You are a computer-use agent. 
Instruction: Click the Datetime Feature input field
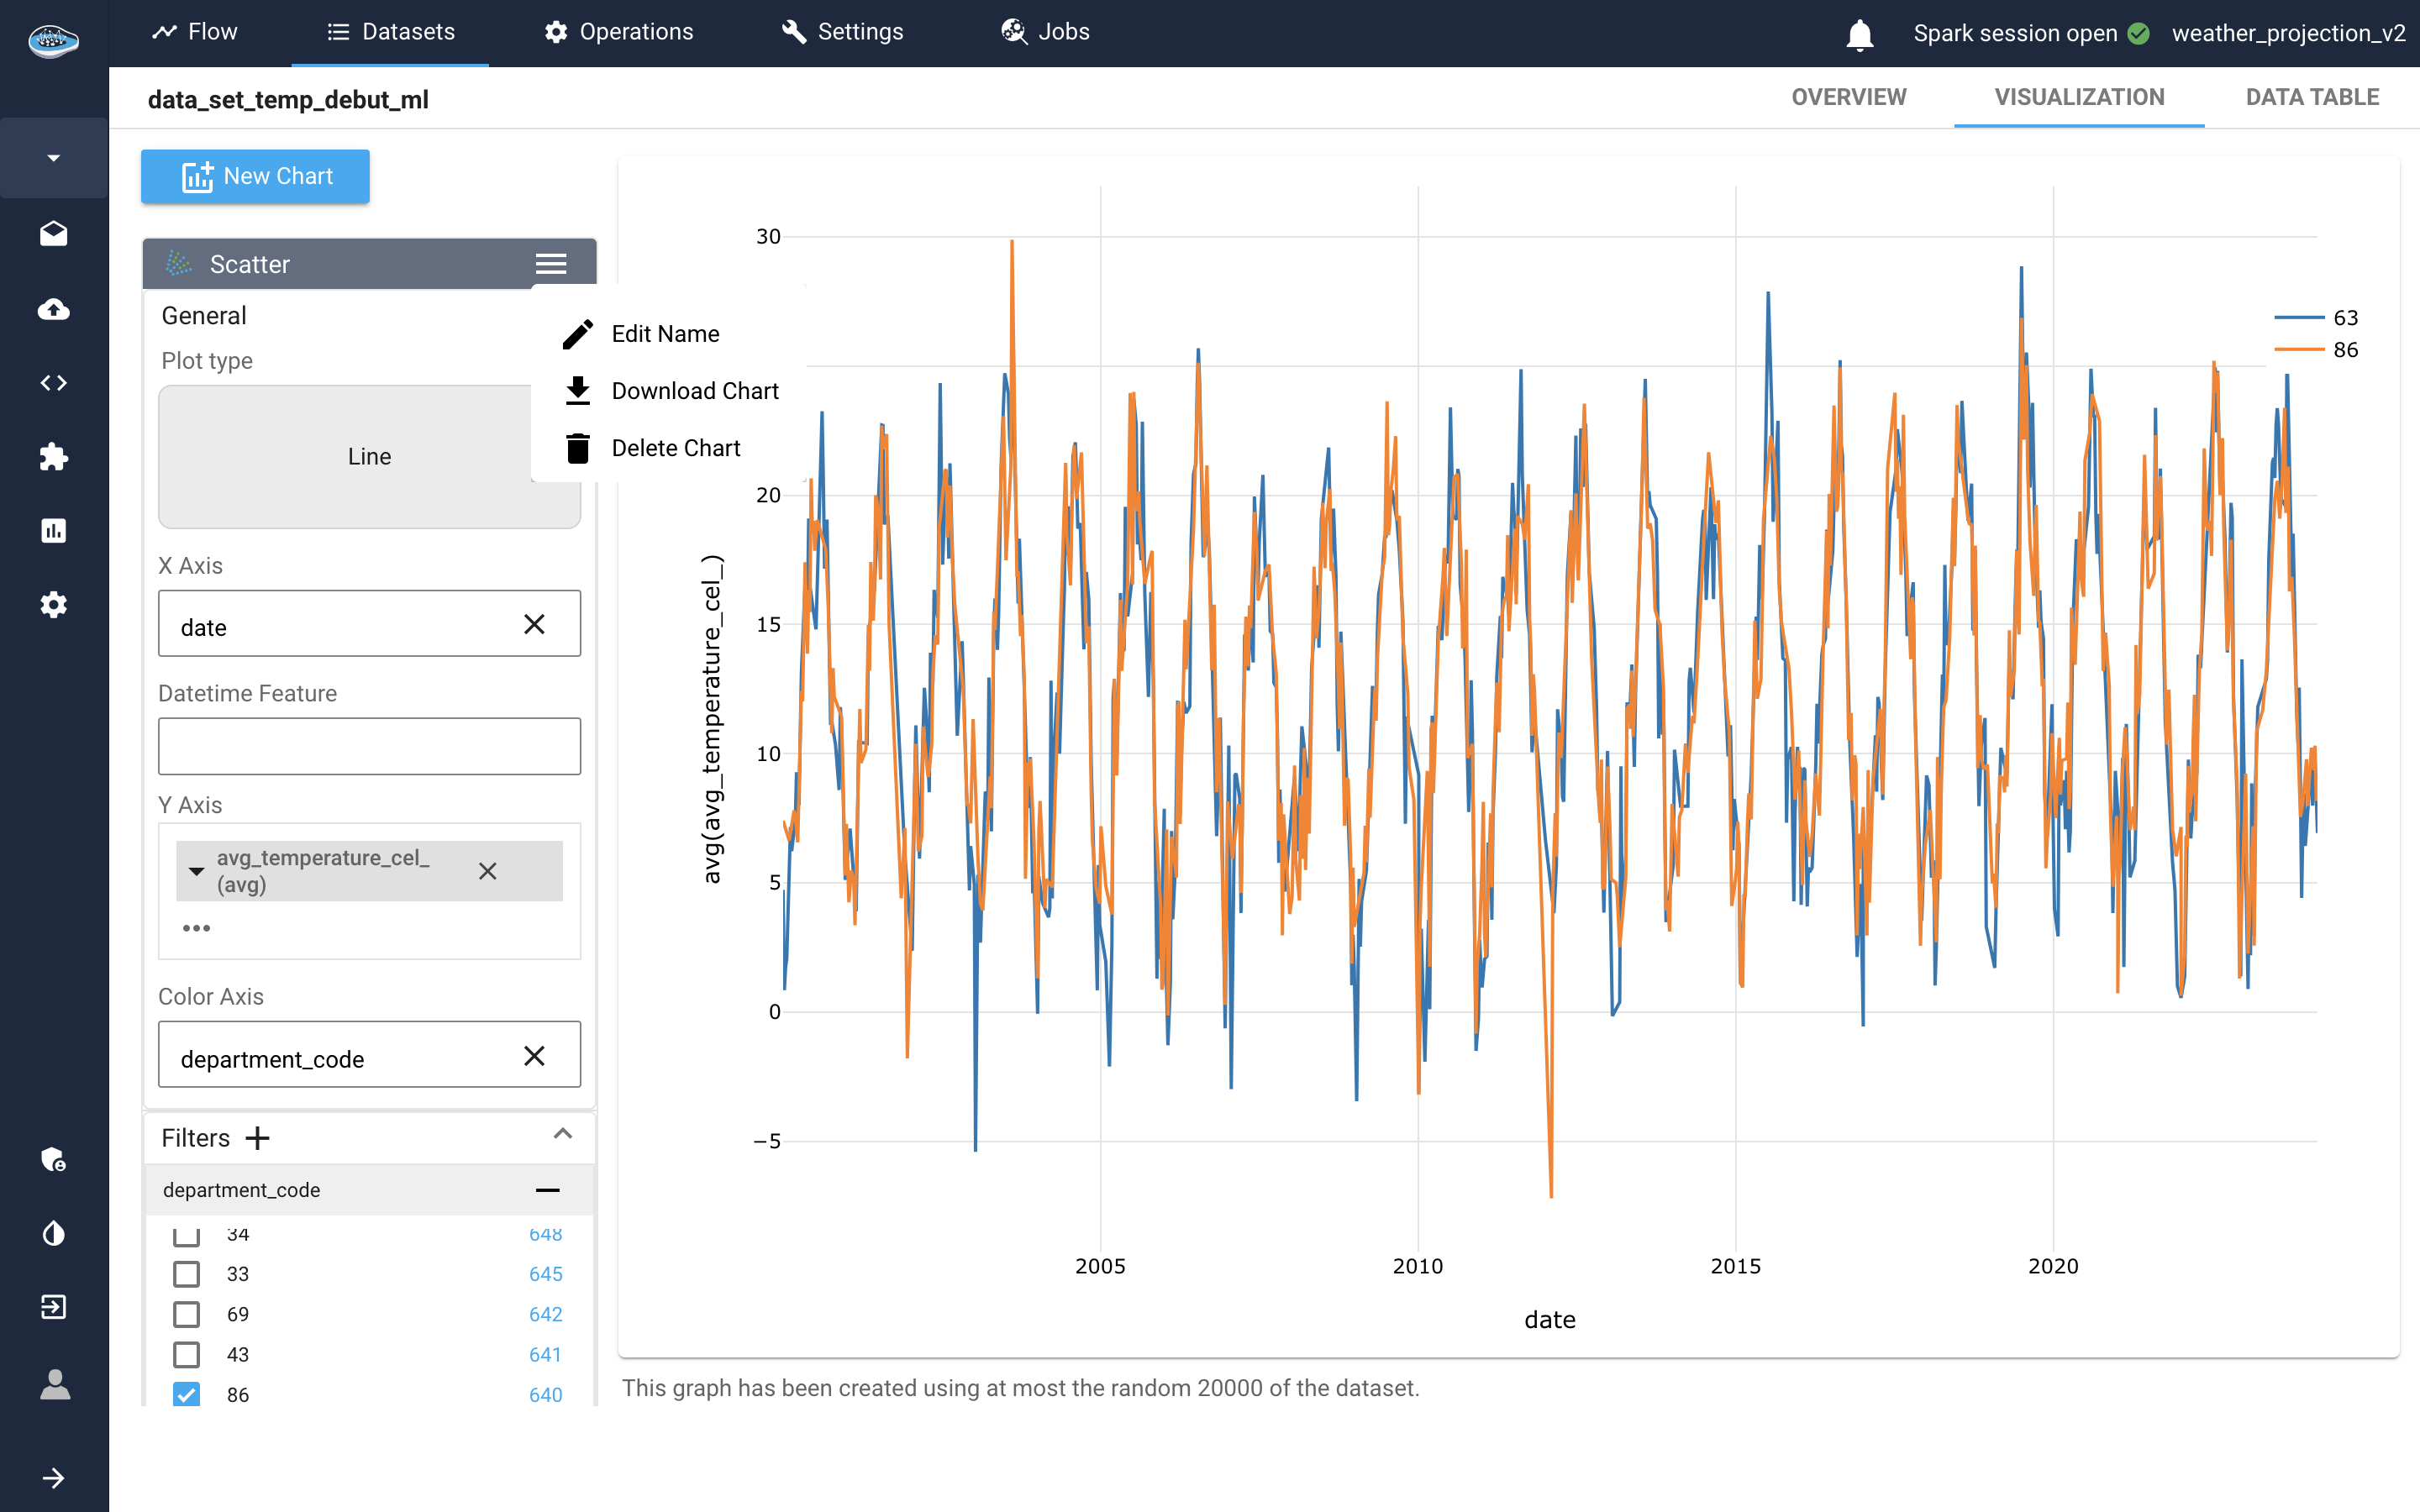click(369, 746)
